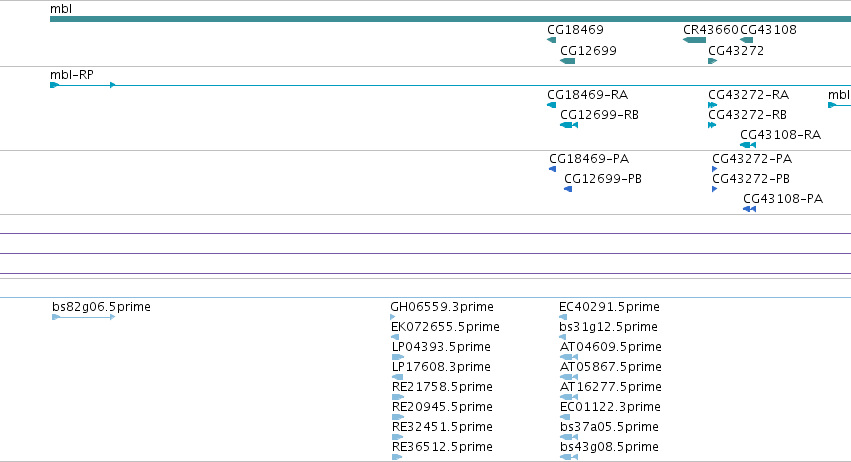This screenshot has height=462, width=851.
Task: Select the mbl-RP transcript line
Action: point(450,85)
